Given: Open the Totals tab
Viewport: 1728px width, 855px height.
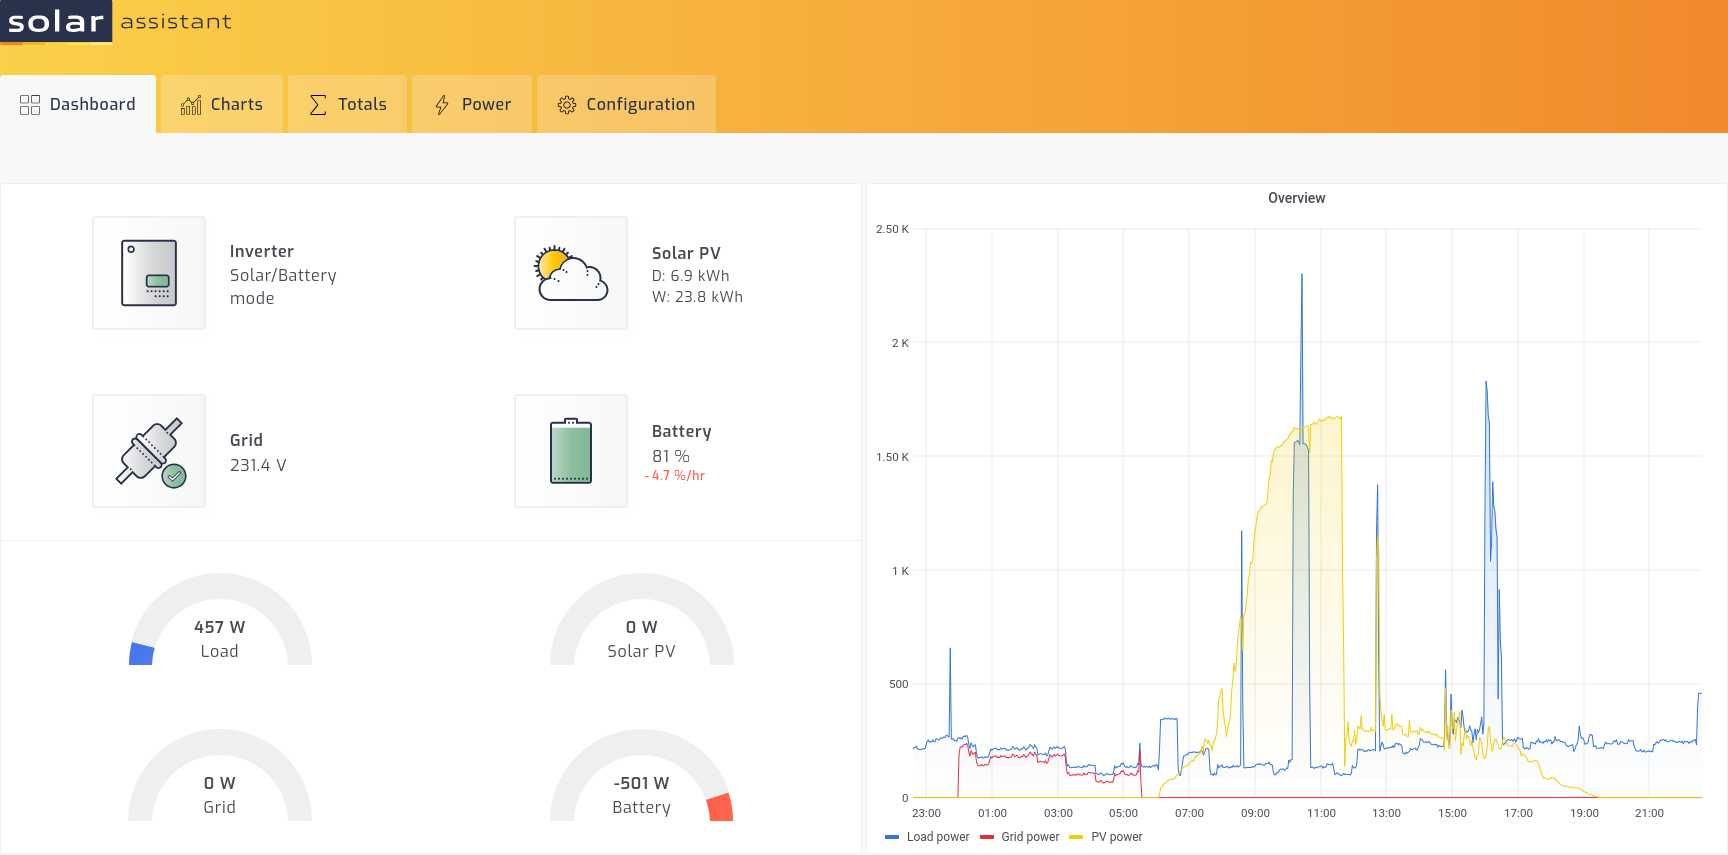Looking at the screenshot, I should tap(347, 104).
